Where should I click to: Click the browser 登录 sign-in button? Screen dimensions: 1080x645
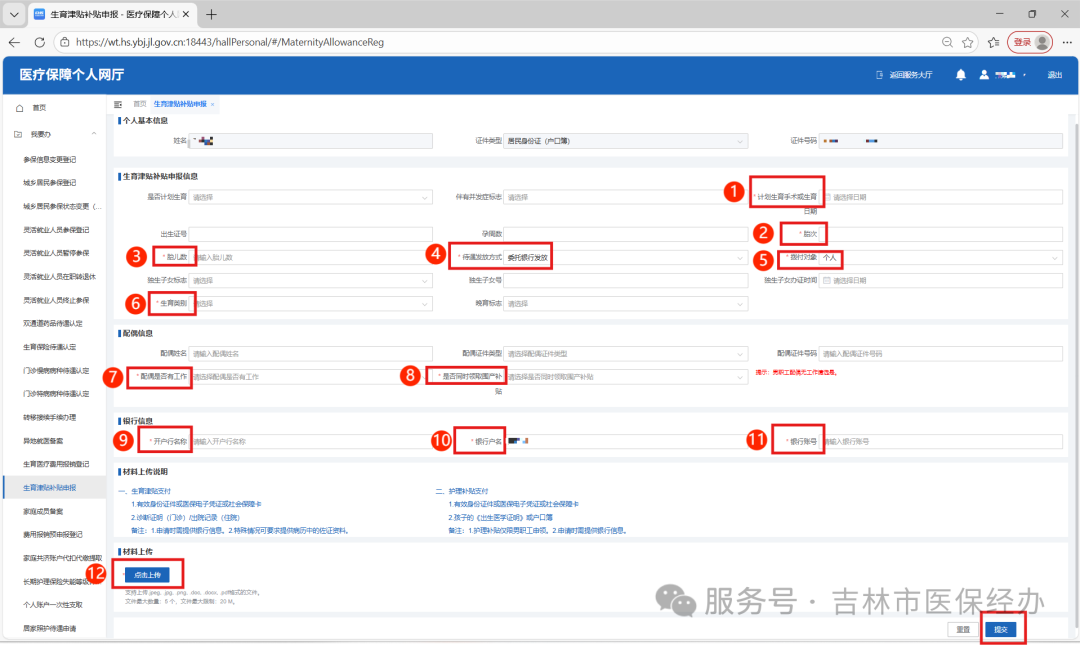coord(1030,42)
